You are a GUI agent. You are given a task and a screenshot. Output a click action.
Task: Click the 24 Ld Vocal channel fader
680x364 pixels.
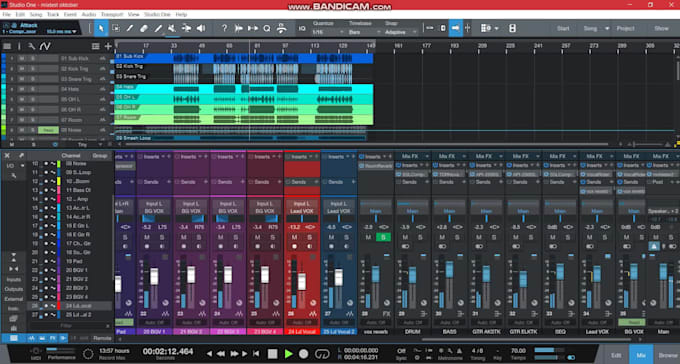(302, 281)
